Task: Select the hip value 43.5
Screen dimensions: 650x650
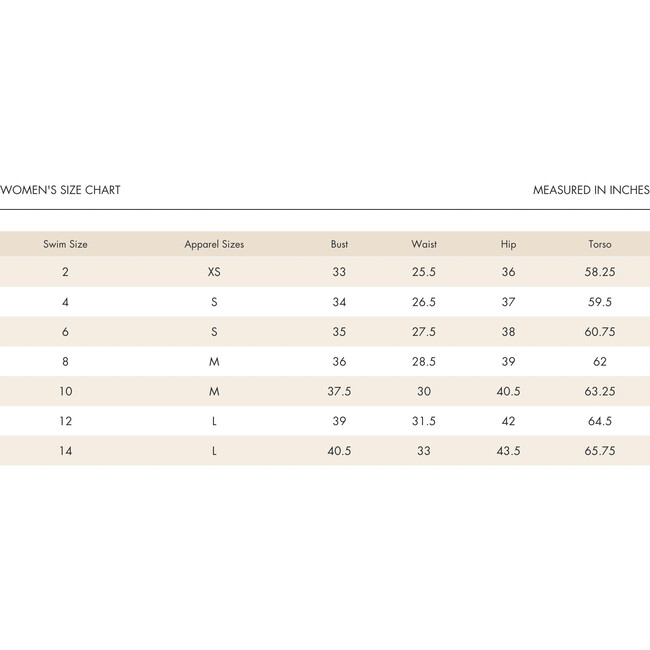Action: 509,451
